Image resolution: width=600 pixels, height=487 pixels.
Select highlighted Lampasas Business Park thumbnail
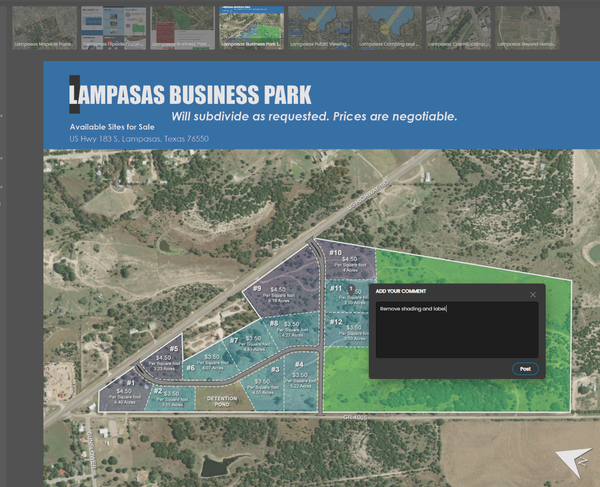coord(251,28)
